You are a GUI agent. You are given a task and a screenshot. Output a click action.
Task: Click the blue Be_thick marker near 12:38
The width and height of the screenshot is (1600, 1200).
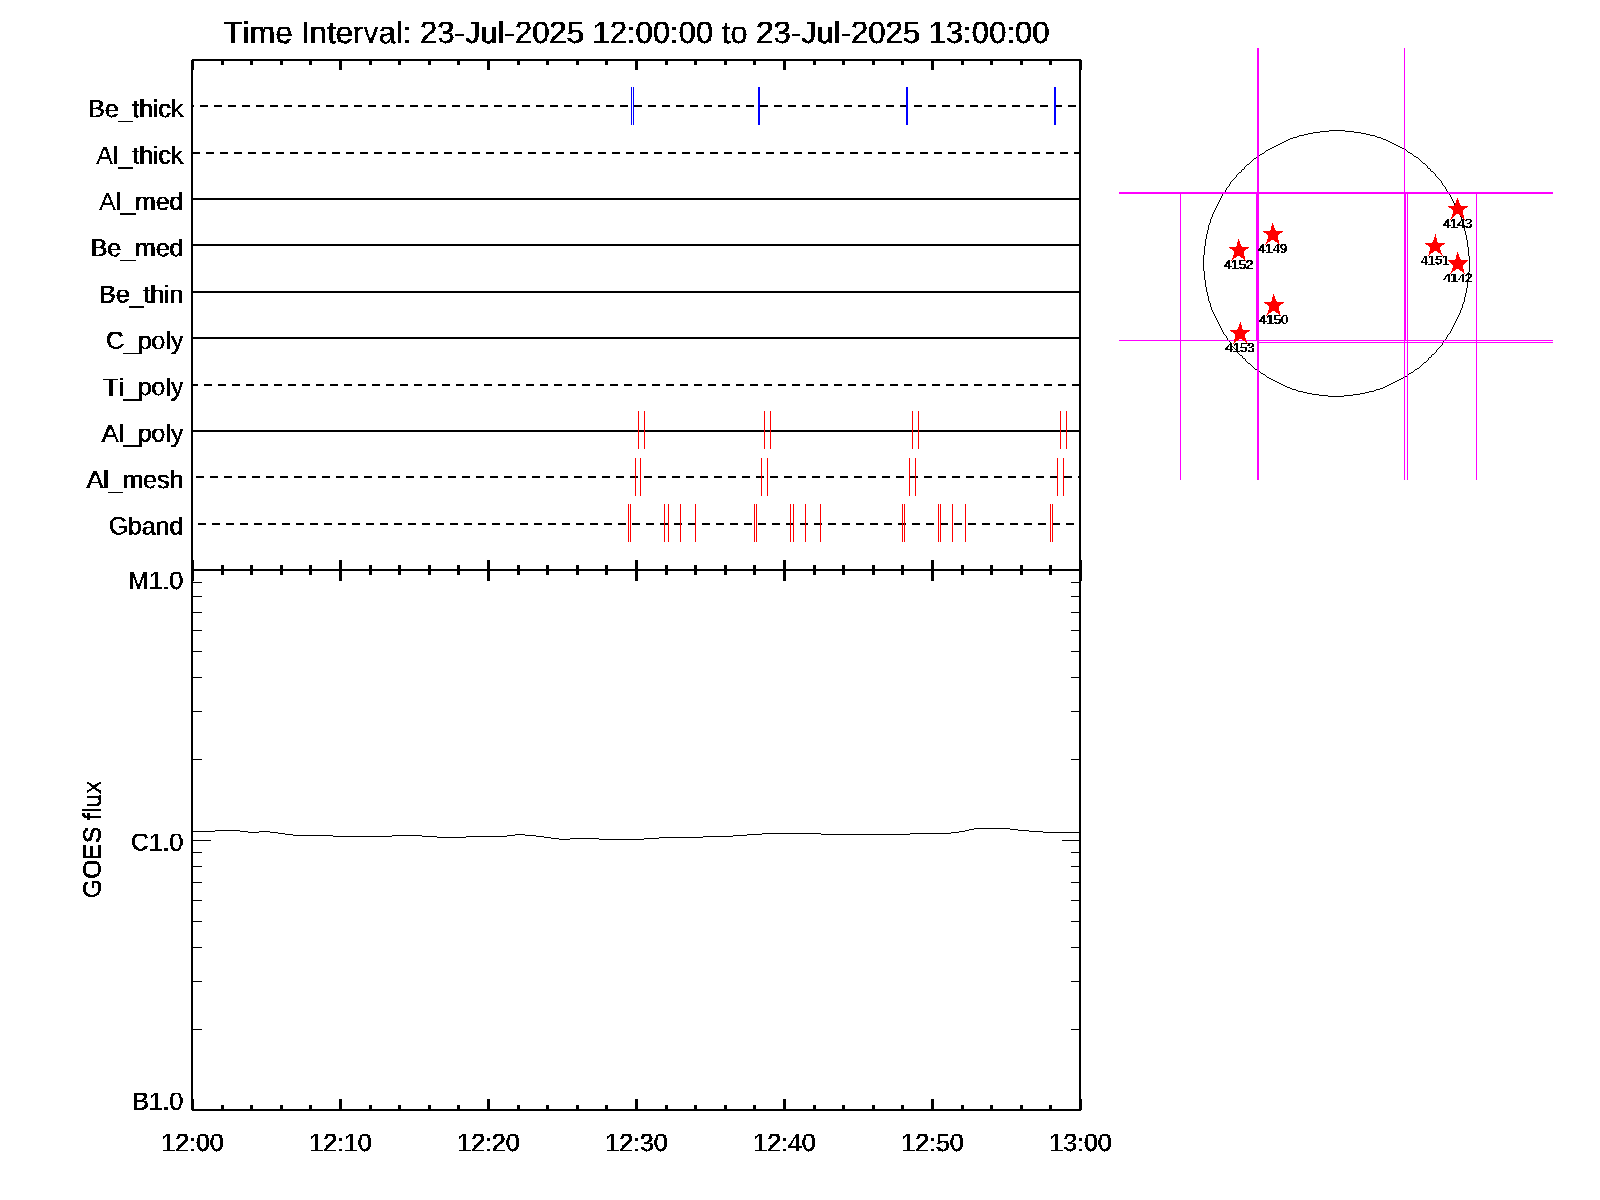759,106
